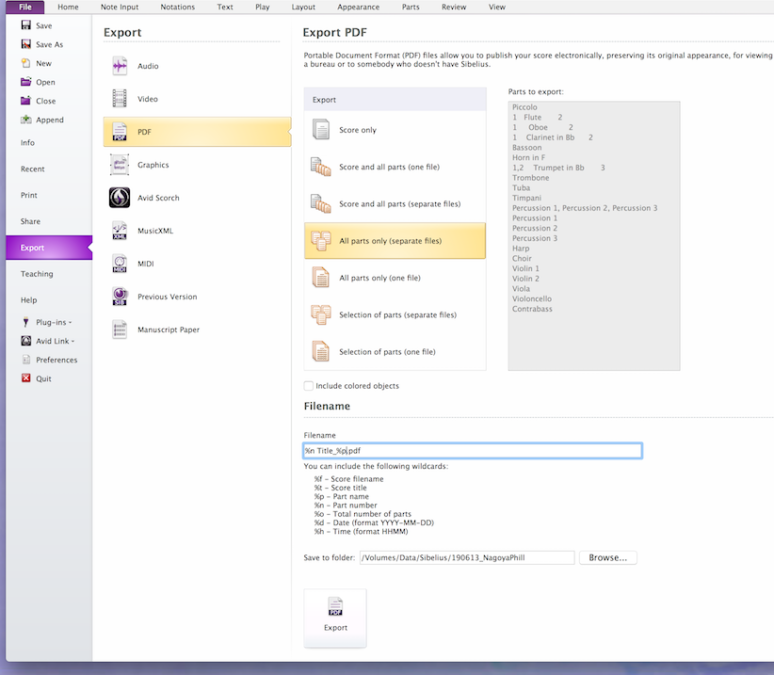The width and height of the screenshot is (774, 675).
Task: Switch to the Appearance tab
Action: point(358,7)
